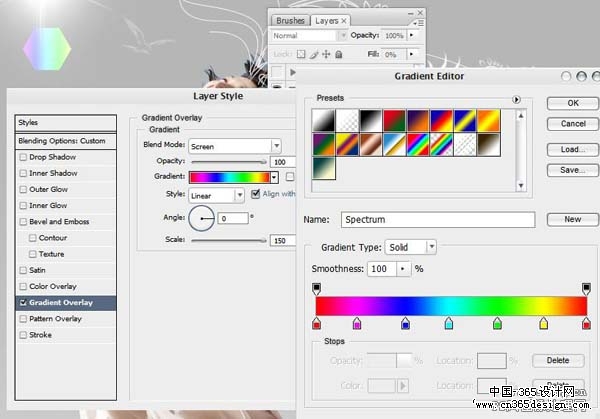Click the lock image pixels brush icon
This screenshot has width=600, height=419.
(x=314, y=54)
